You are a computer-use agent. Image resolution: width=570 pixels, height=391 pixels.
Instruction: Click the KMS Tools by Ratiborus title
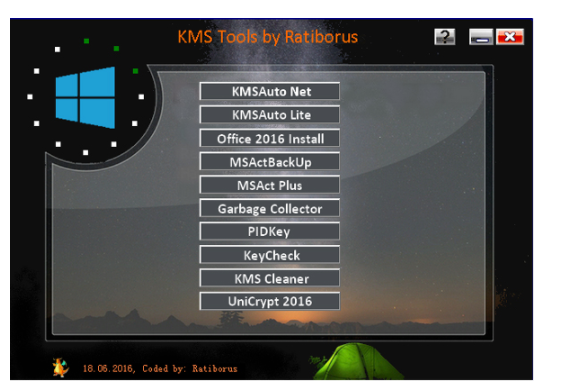click(268, 37)
